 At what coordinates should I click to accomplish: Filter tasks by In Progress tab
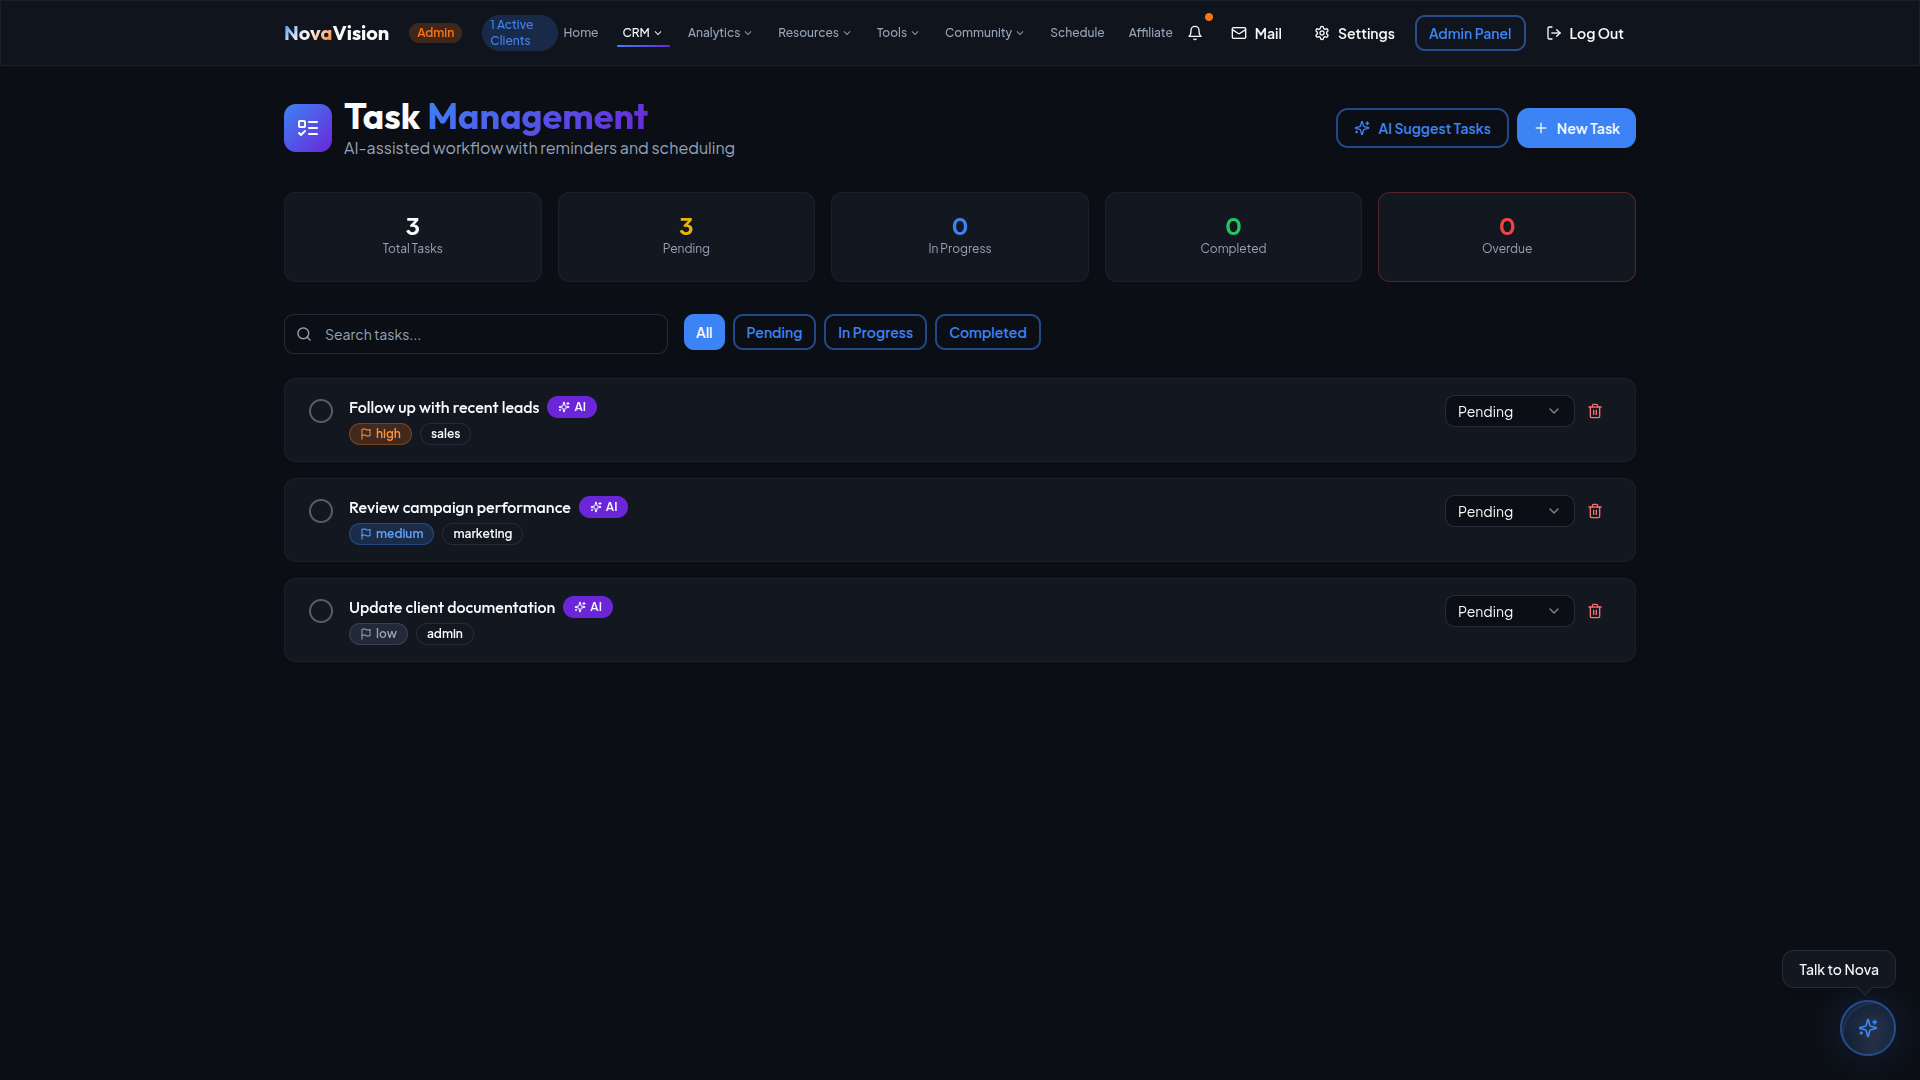pyautogui.click(x=875, y=333)
